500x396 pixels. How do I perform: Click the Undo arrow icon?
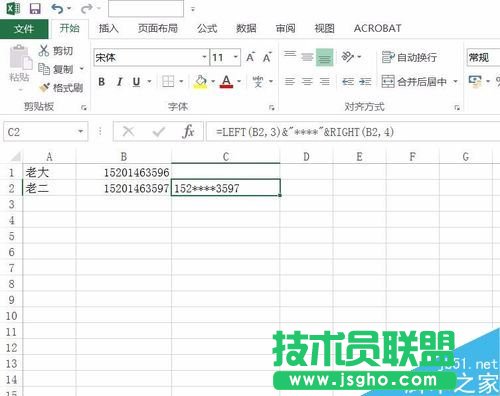[x=57, y=8]
